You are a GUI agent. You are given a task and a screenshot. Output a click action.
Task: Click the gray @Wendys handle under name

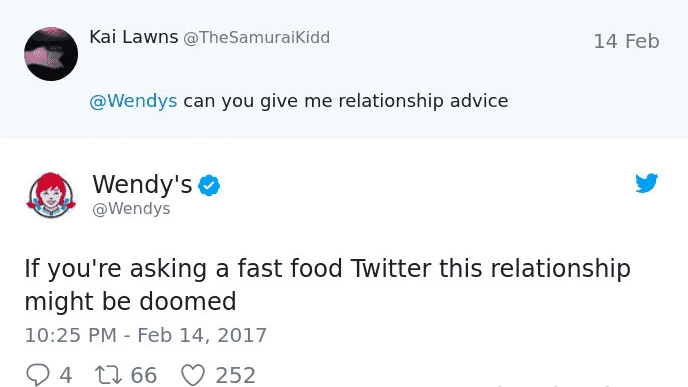(131, 208)
